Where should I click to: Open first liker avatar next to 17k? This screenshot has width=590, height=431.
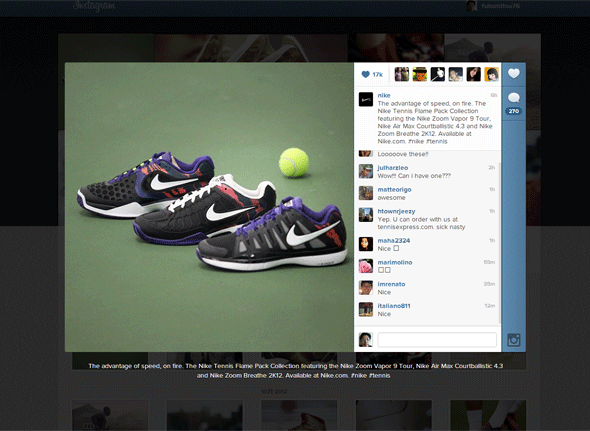(x=401, y=74)
